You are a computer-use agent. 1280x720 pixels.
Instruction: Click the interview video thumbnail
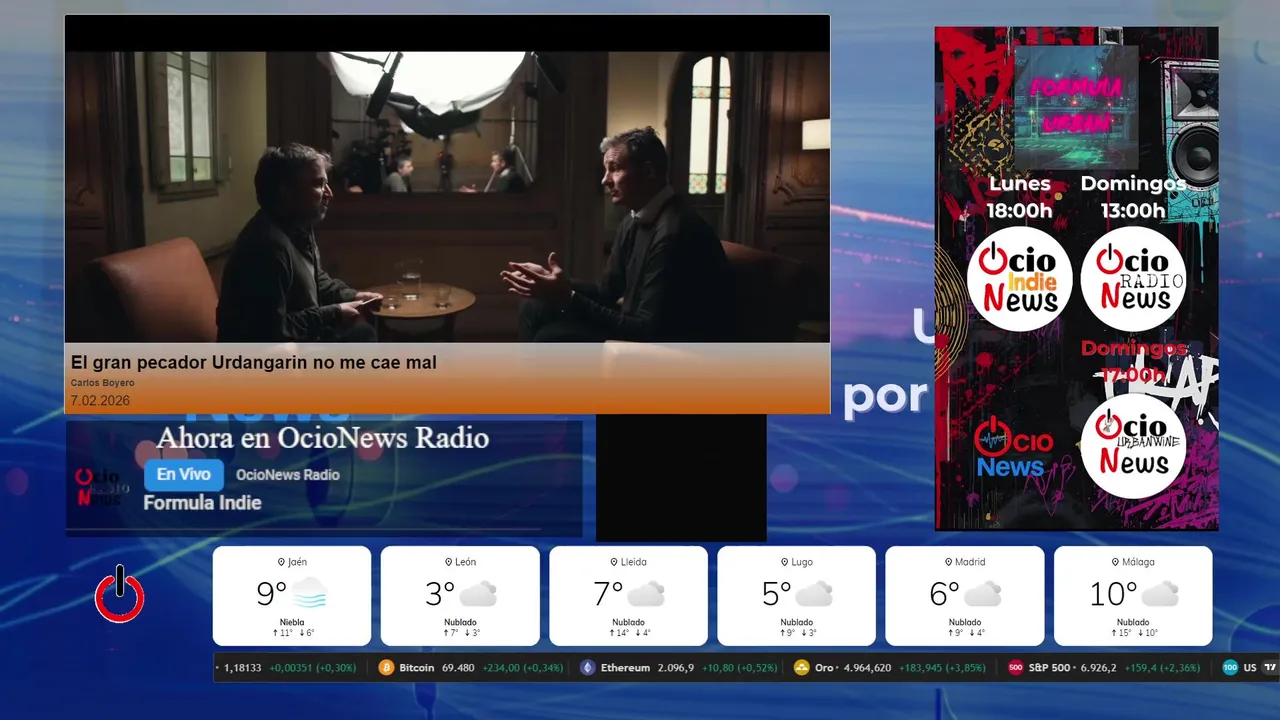[x=447, y=197]
